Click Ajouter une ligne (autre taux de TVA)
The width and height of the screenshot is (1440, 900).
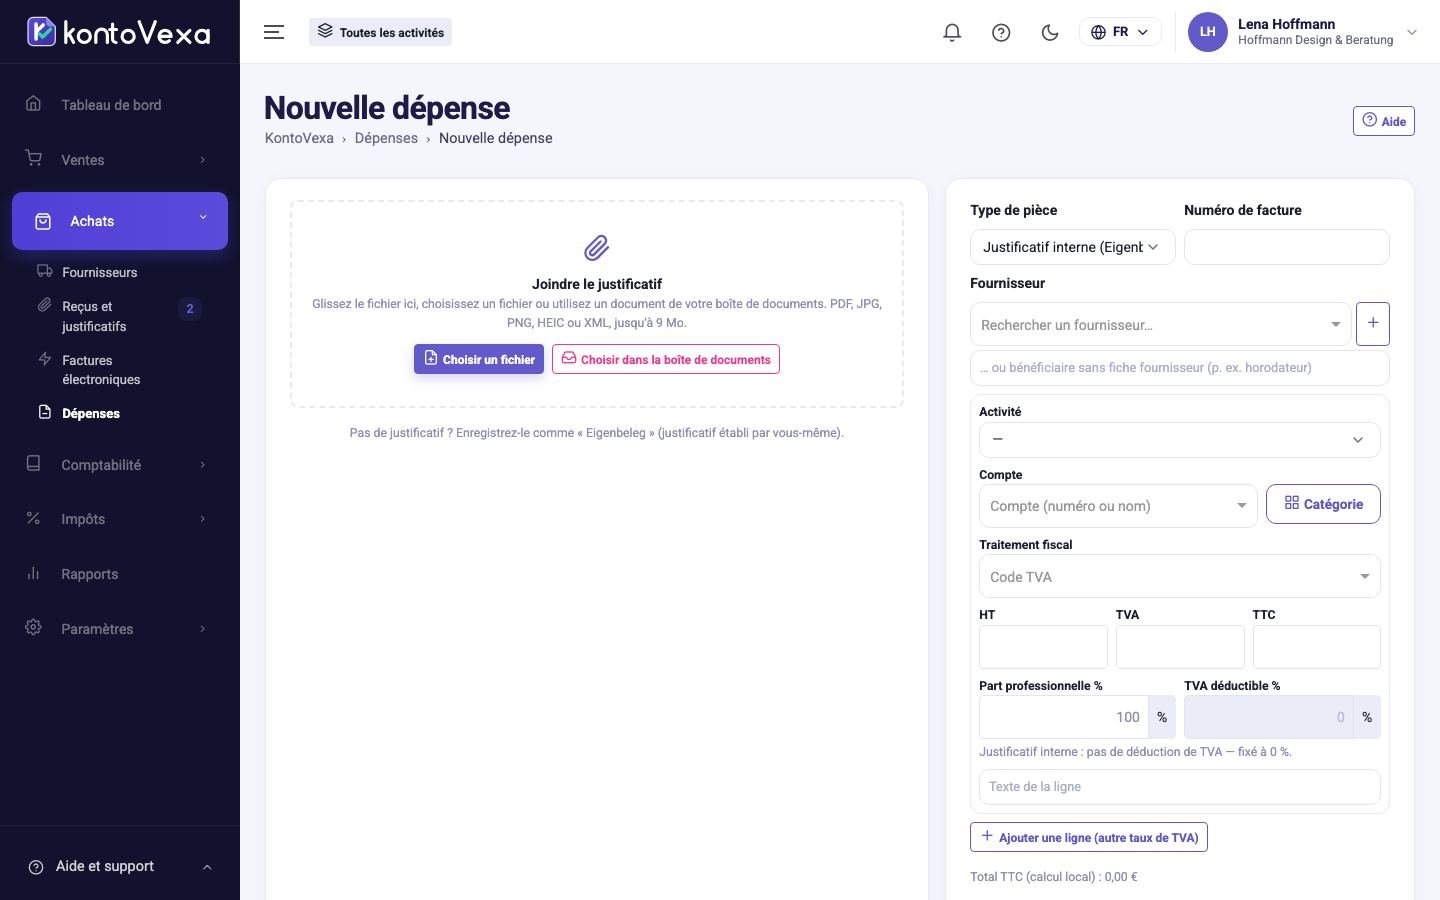click(x=1089, y=837)
